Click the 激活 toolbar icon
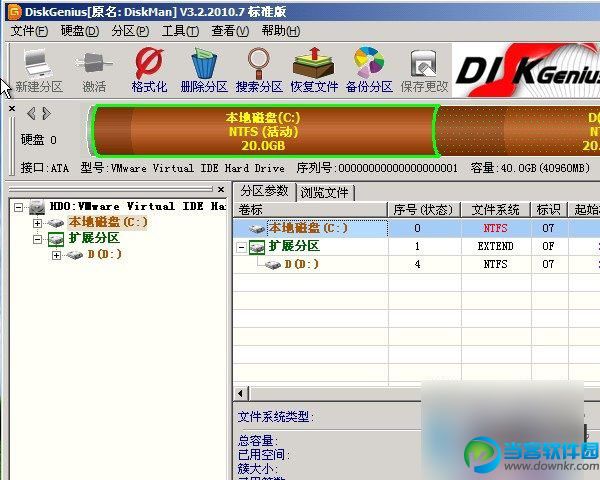600x480 pixels. tap(94, 64)
